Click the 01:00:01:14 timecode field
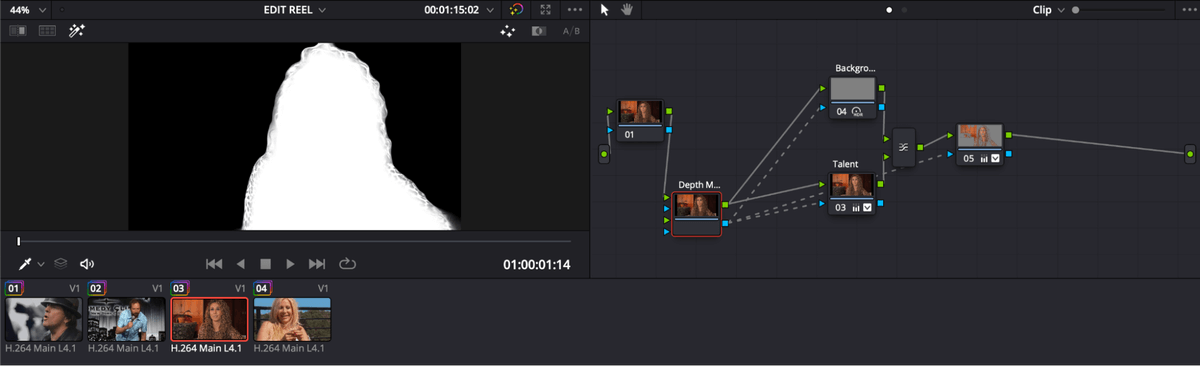This screenshot has height=366, width=1200. (536, 265)
